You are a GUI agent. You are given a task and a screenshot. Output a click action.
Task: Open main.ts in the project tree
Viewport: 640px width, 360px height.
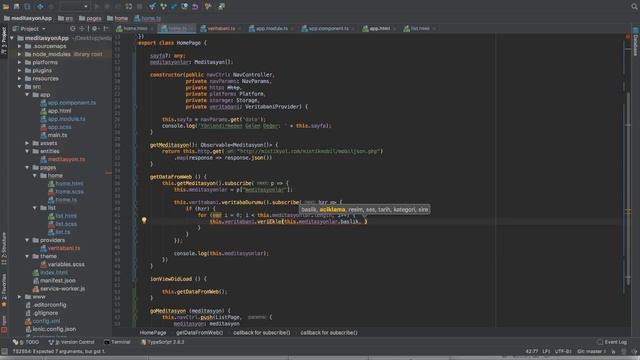58,135
